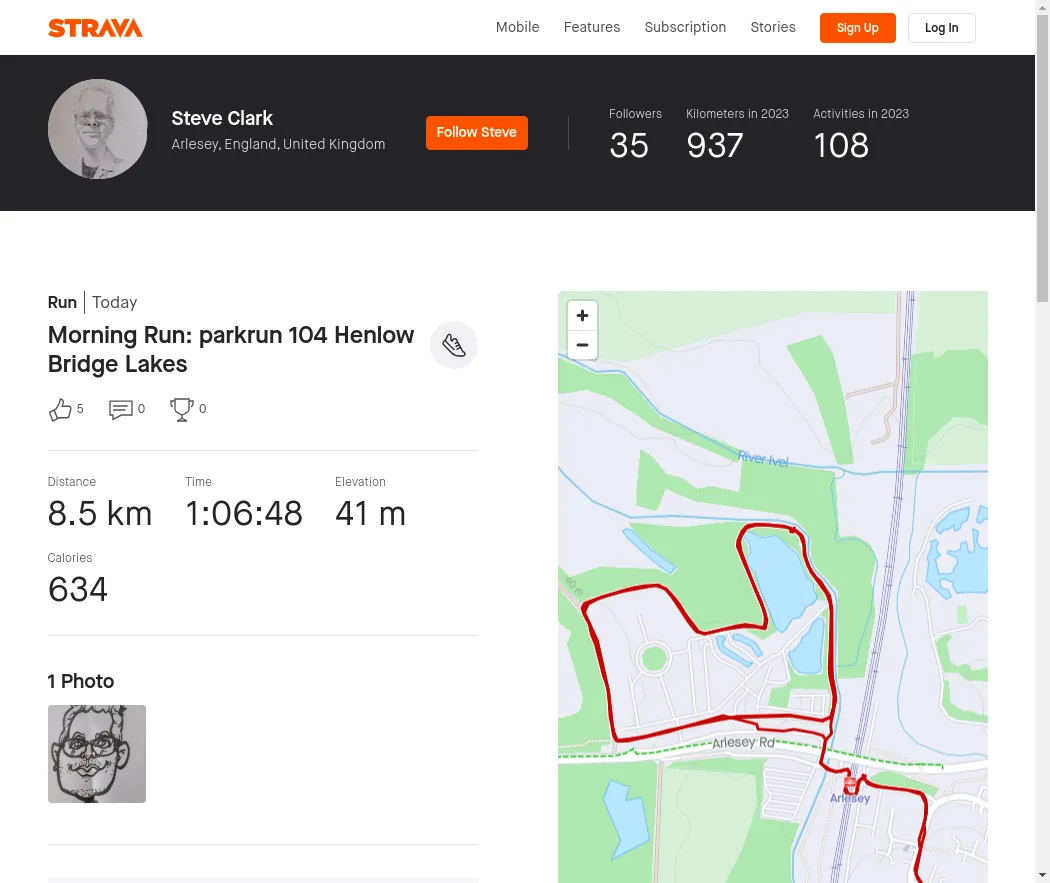Click the Arlesey station marker on map
This screenshot has height=883, width=1050.
(850, 783)
